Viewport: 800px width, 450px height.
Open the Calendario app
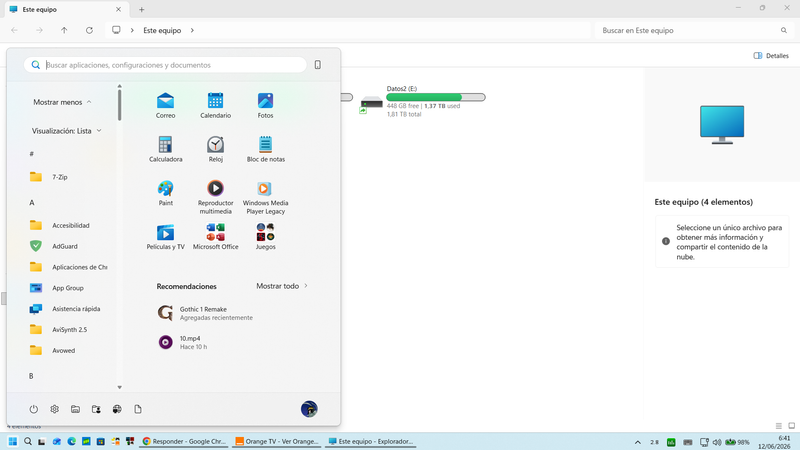215,105
